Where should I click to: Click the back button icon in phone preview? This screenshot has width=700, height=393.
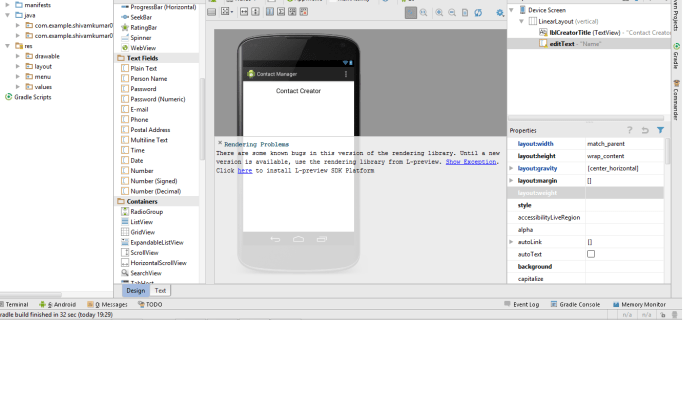coord(275,239)
